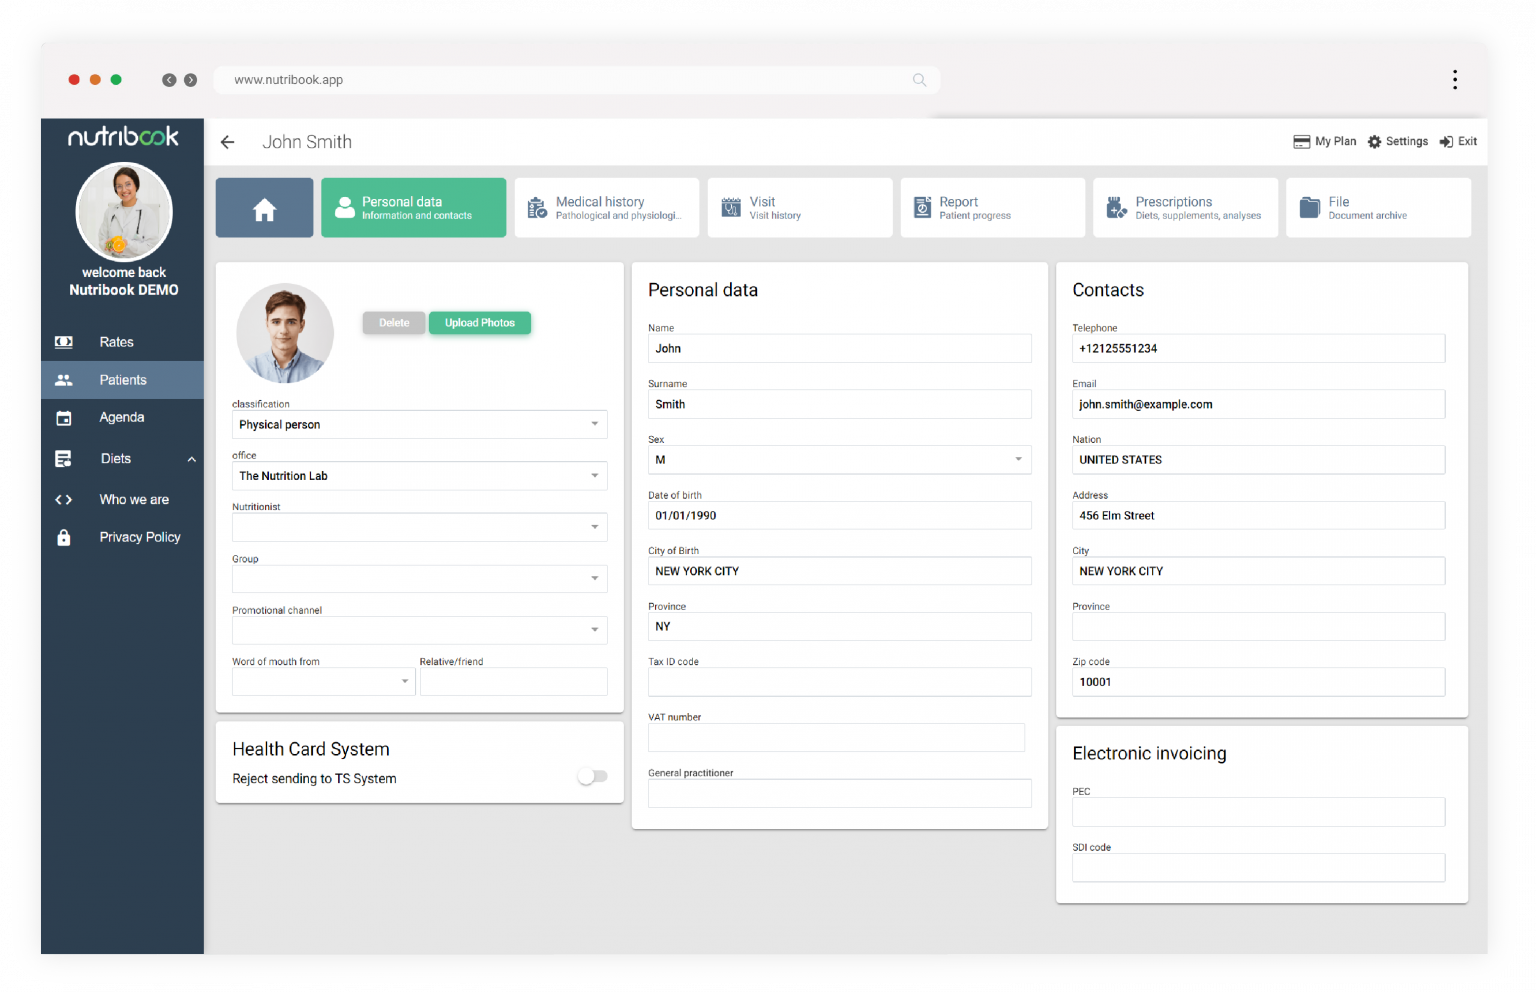Click the Exit icon in header

point(1446,142)
